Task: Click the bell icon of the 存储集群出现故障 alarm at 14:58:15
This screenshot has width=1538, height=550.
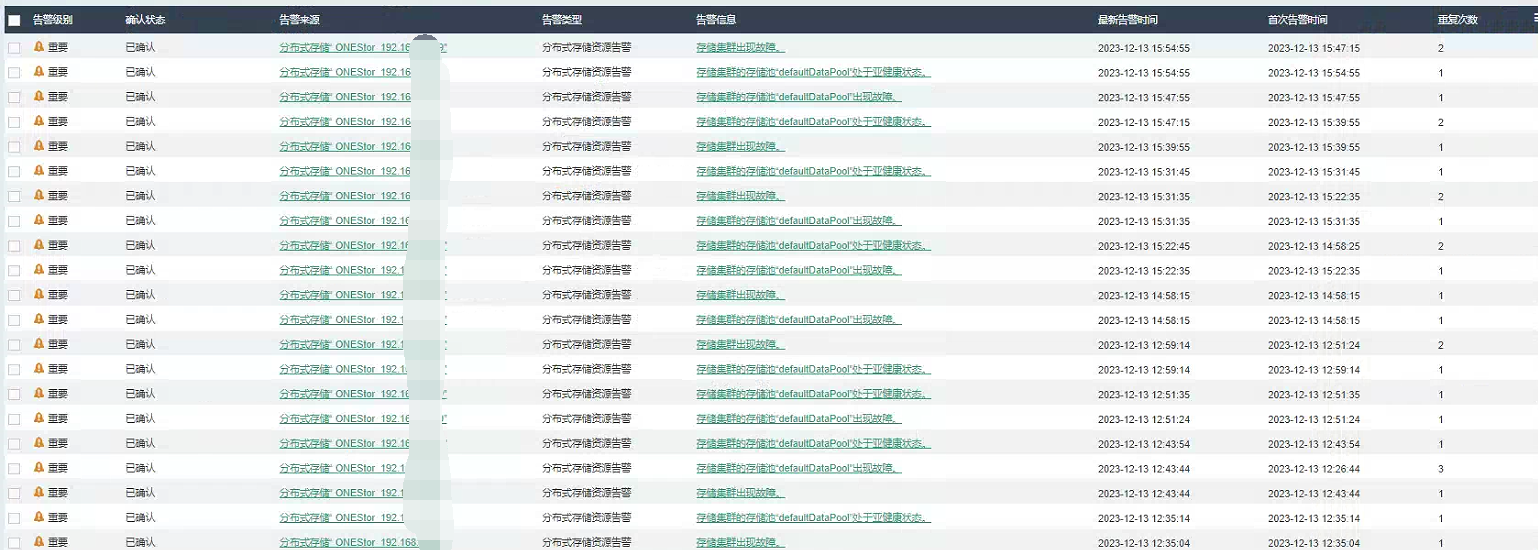Action: click(39, 295)
